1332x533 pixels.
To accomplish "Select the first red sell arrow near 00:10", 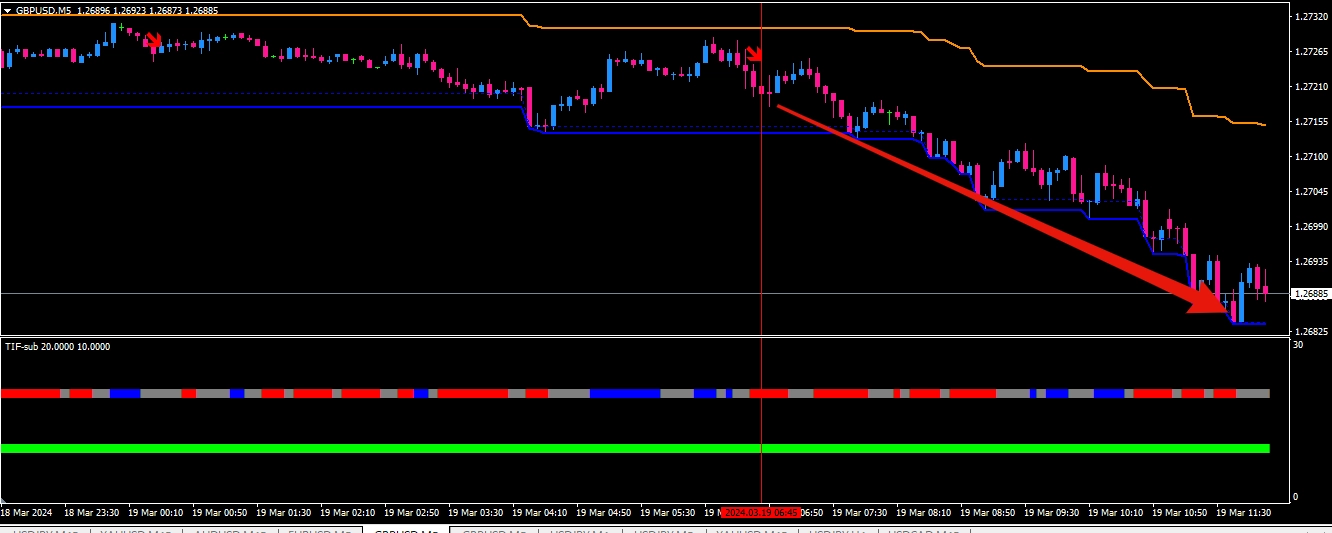I will pos(154,40).
